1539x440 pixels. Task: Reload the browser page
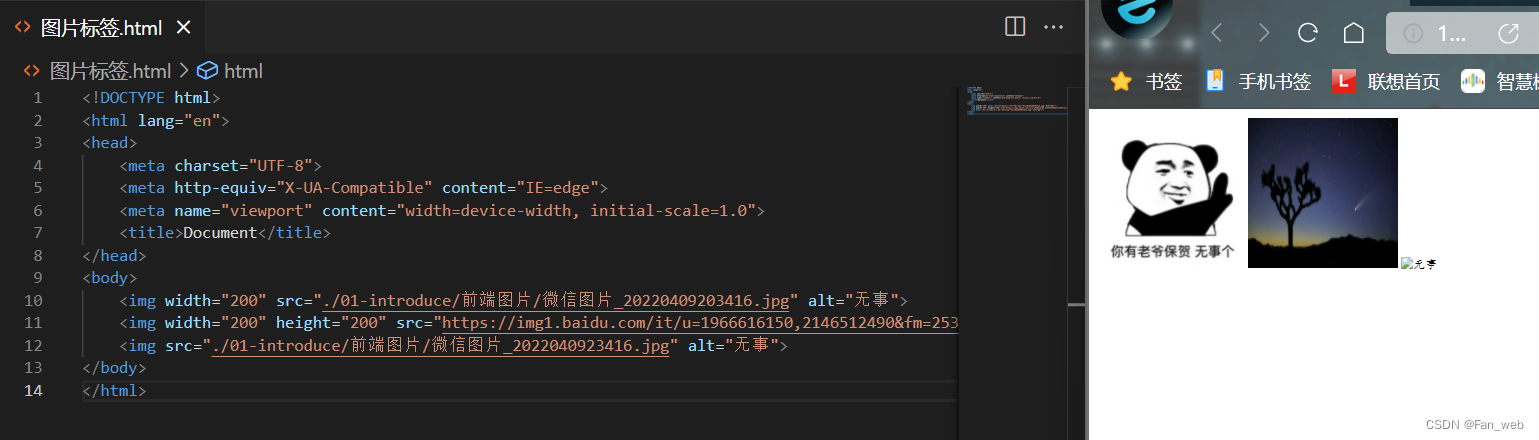pyautogui.click(x=1308, y=33)
